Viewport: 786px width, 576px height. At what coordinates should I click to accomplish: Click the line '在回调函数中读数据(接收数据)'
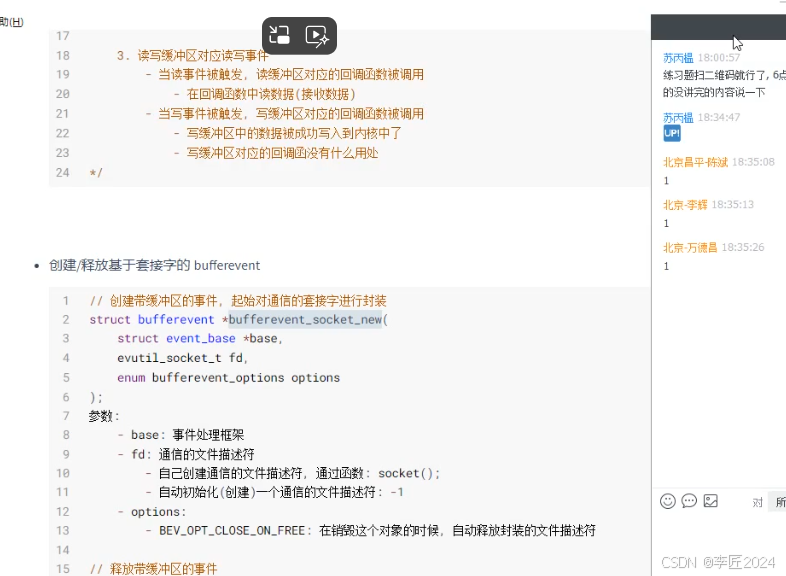click(271, 94)
